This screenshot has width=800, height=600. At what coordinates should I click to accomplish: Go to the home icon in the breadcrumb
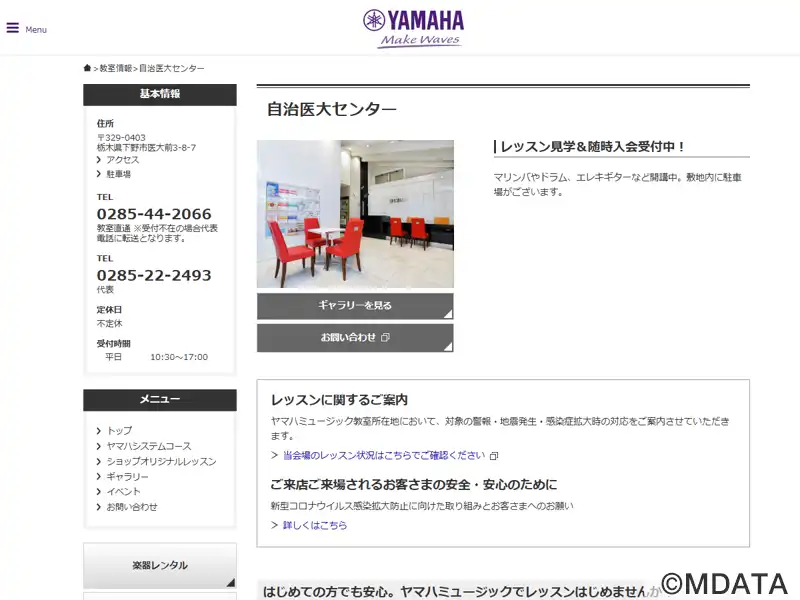(87, 68)
